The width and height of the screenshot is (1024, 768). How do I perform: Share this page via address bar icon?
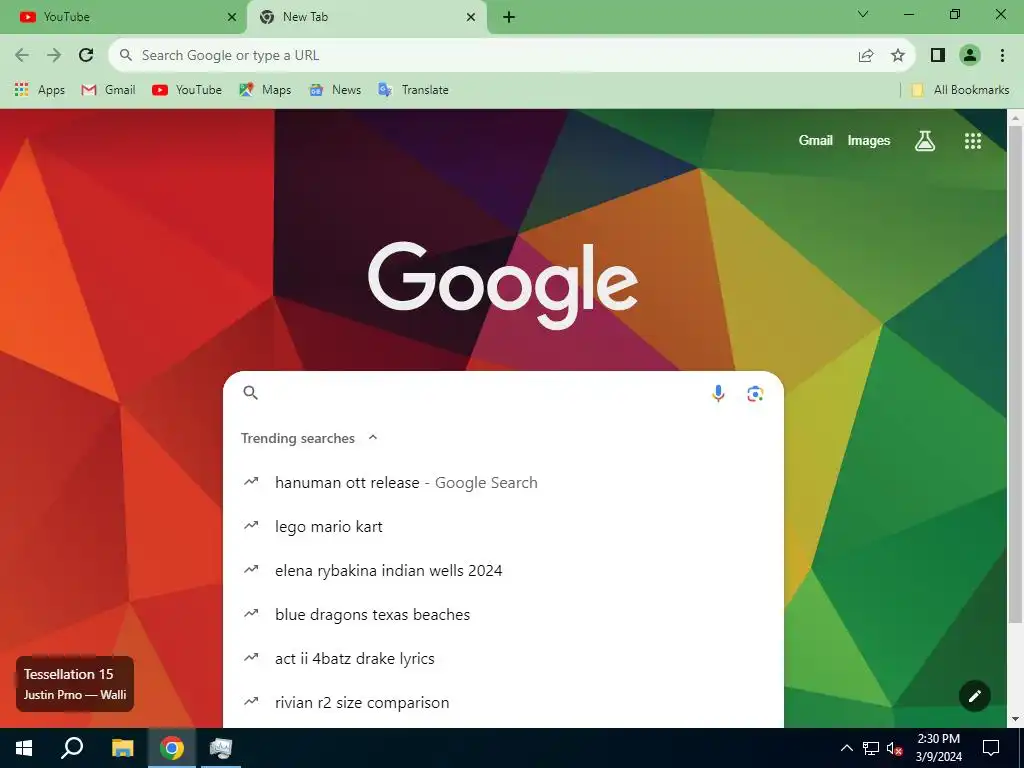click(866, 56)
